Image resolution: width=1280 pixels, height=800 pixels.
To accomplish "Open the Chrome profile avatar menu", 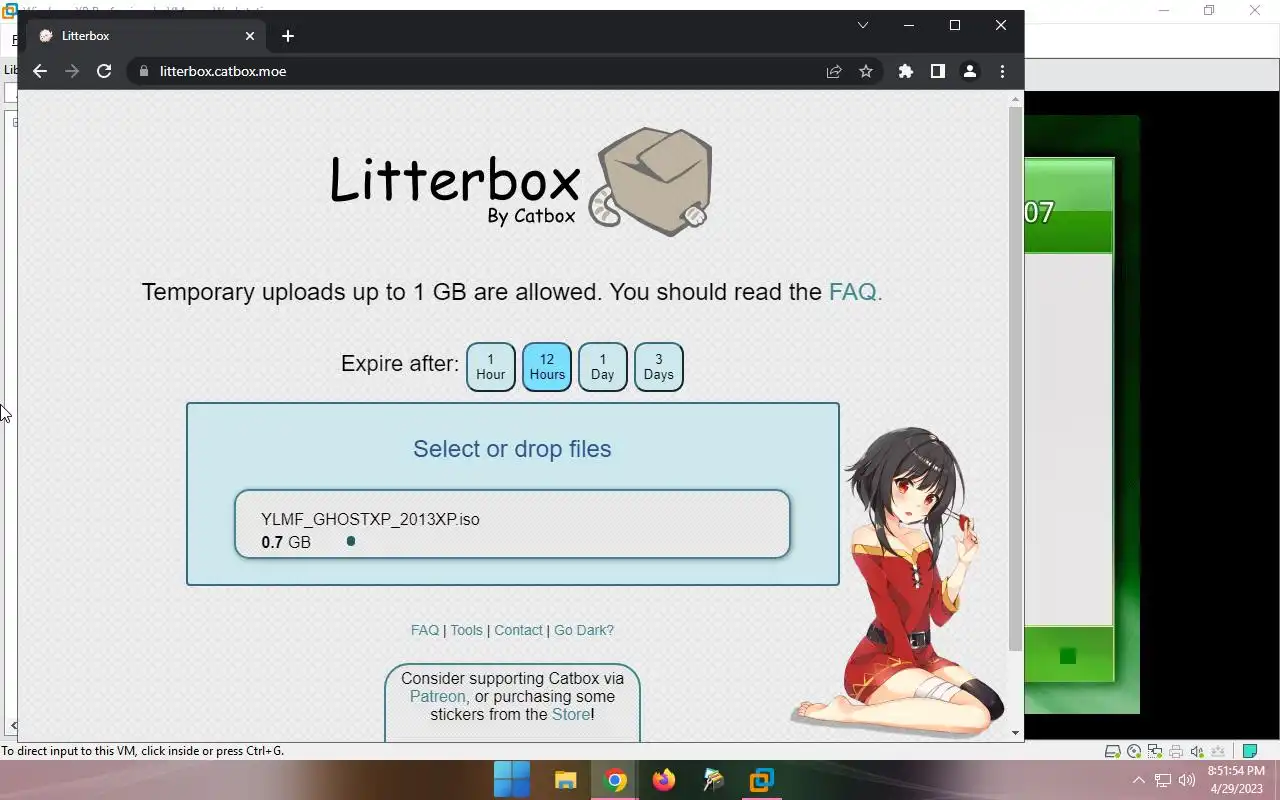I will [x=970, y=71].
